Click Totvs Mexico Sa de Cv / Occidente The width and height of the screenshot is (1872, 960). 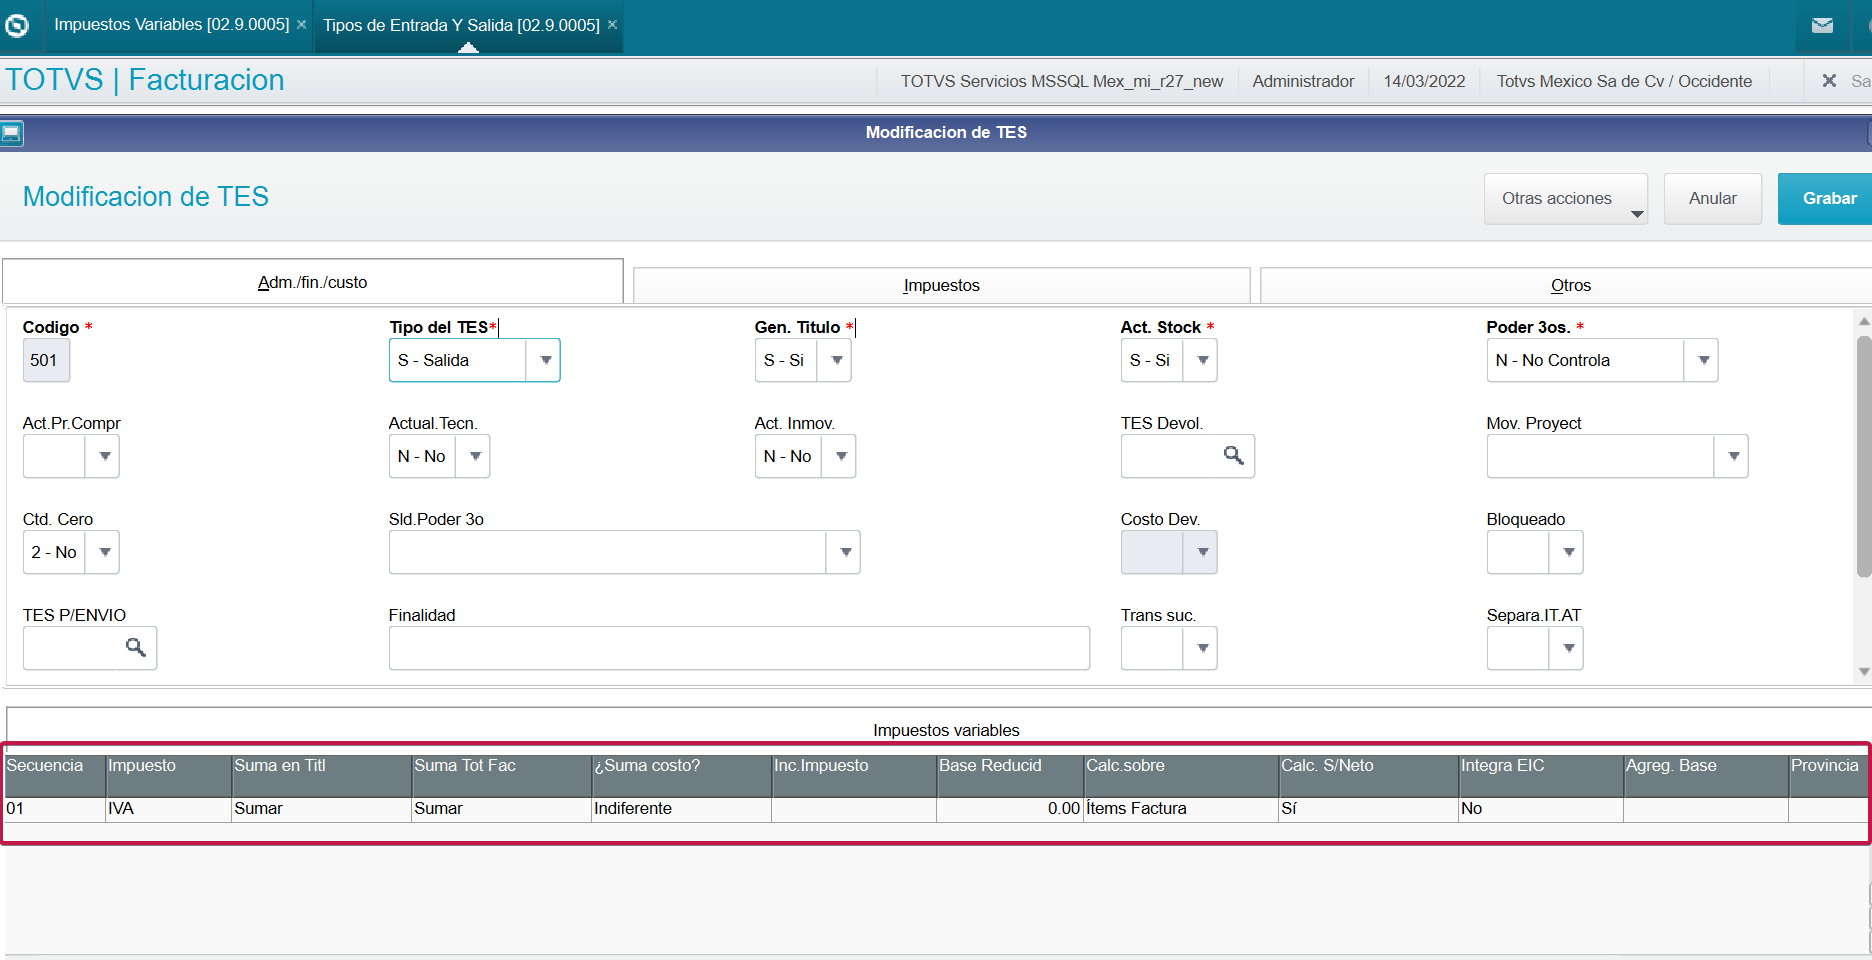1624,81
